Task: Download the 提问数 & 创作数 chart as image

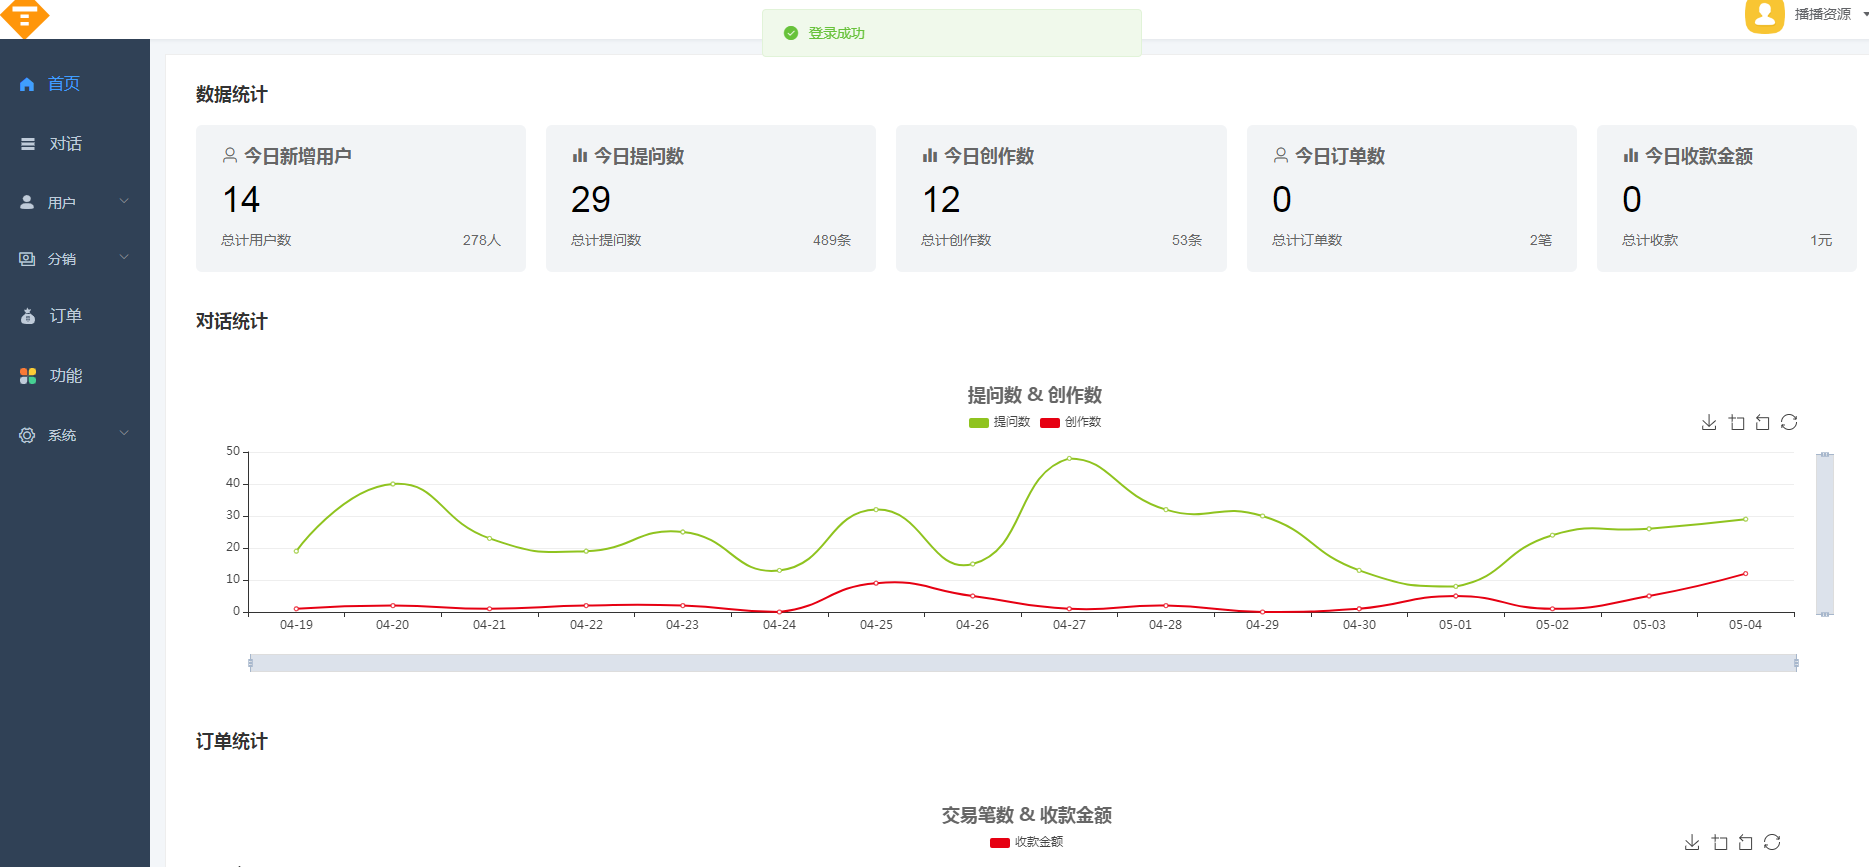Action: pos(1709,423)
